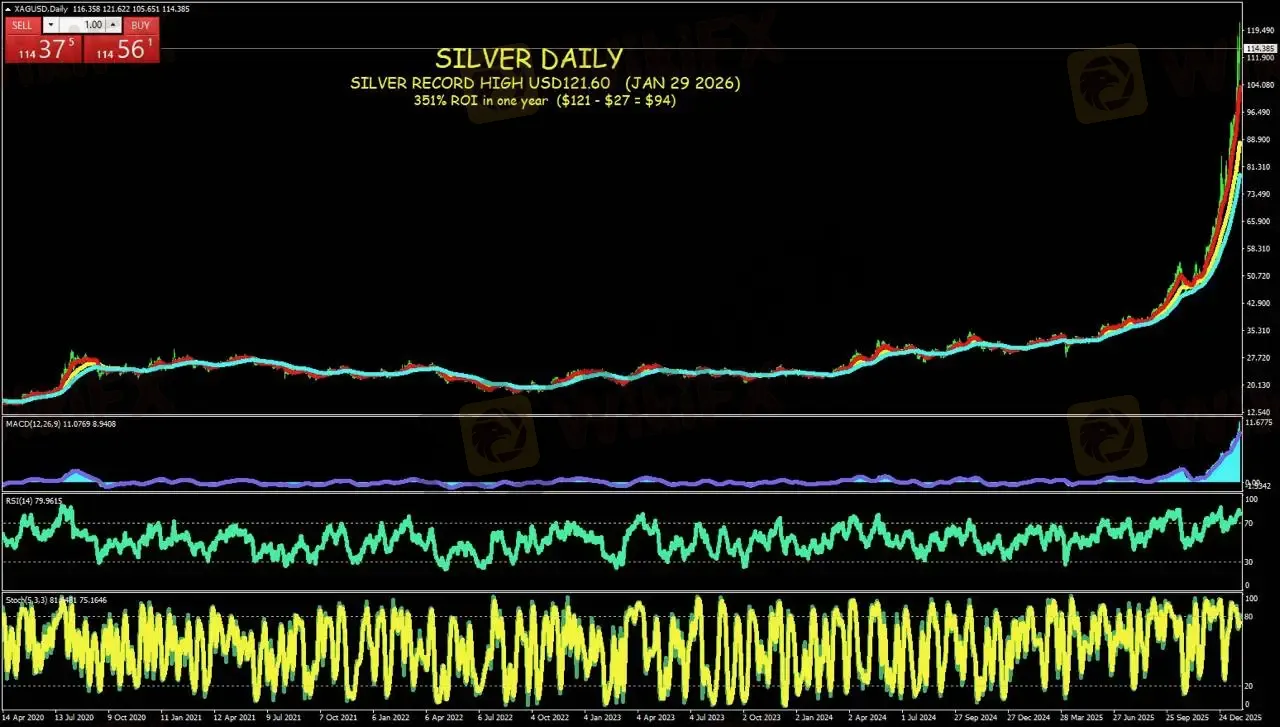Screen dimensions: 1280x727
Task: Click the 104.080 price scale label
Action: [x=1260, y=85]
